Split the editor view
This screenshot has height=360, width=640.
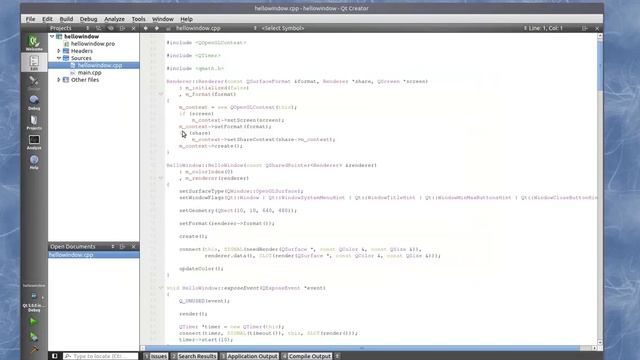pos(584,28)
